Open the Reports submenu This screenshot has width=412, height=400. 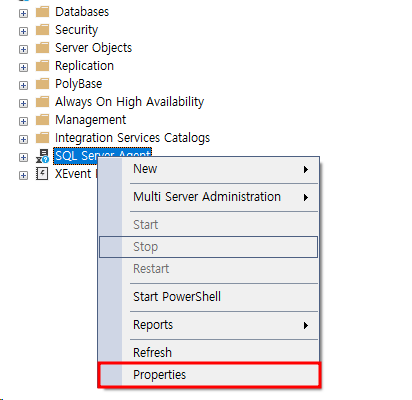pos(208,325)
